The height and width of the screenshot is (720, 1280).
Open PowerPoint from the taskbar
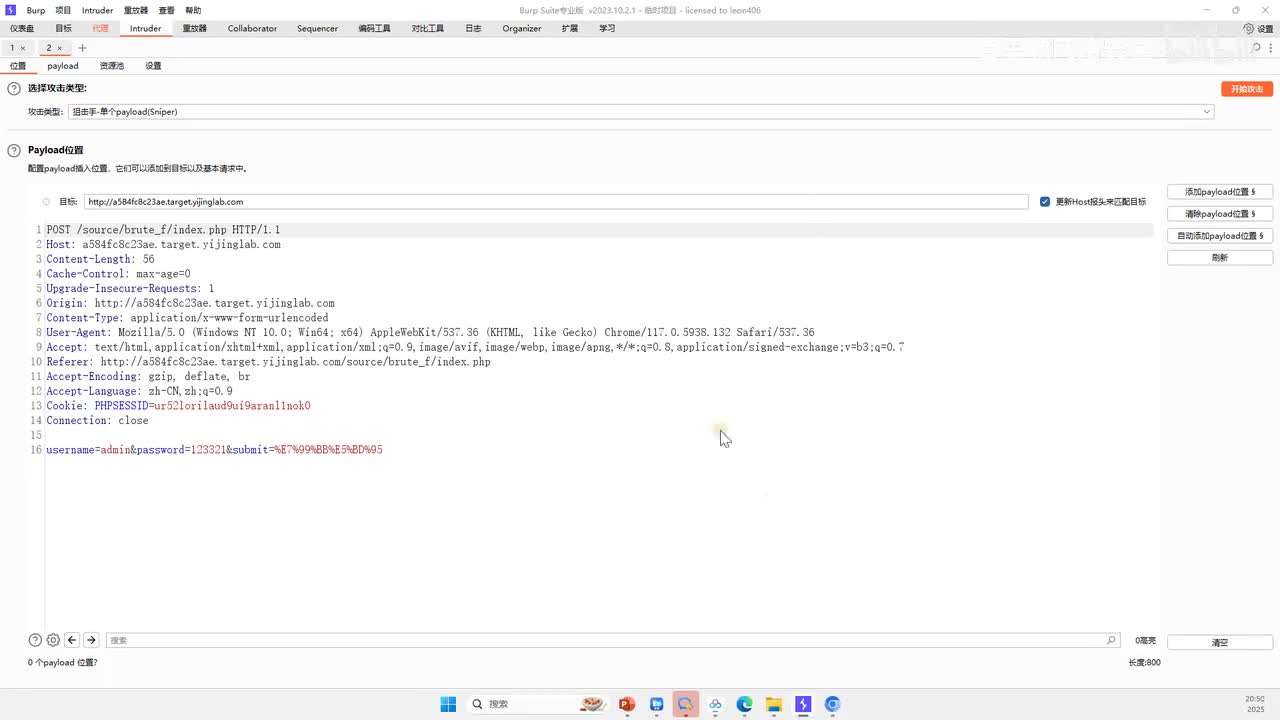pos(627,704)
